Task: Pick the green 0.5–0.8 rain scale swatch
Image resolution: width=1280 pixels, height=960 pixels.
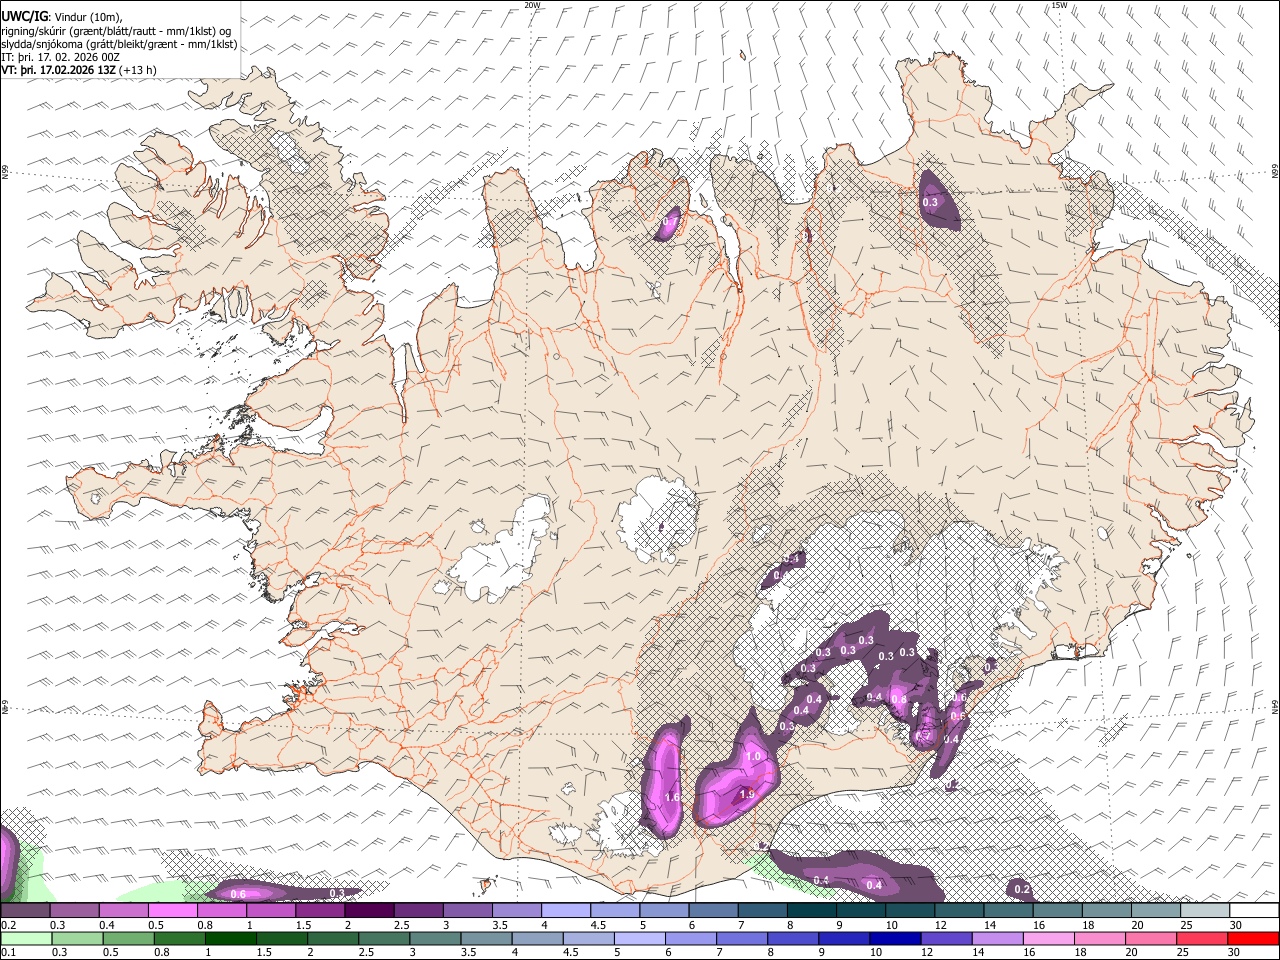Action: pos(128,939)
